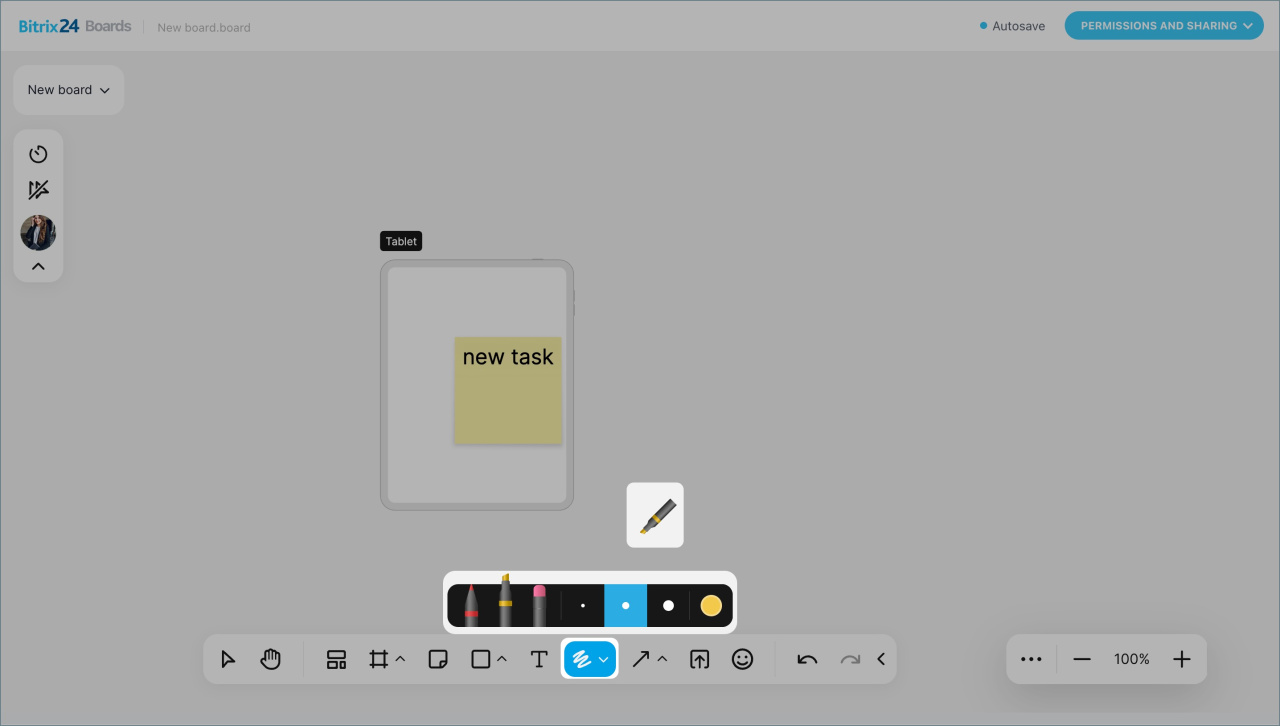
Task: Collapse the left sidebar panel chevron
Action: pos(38,266)
